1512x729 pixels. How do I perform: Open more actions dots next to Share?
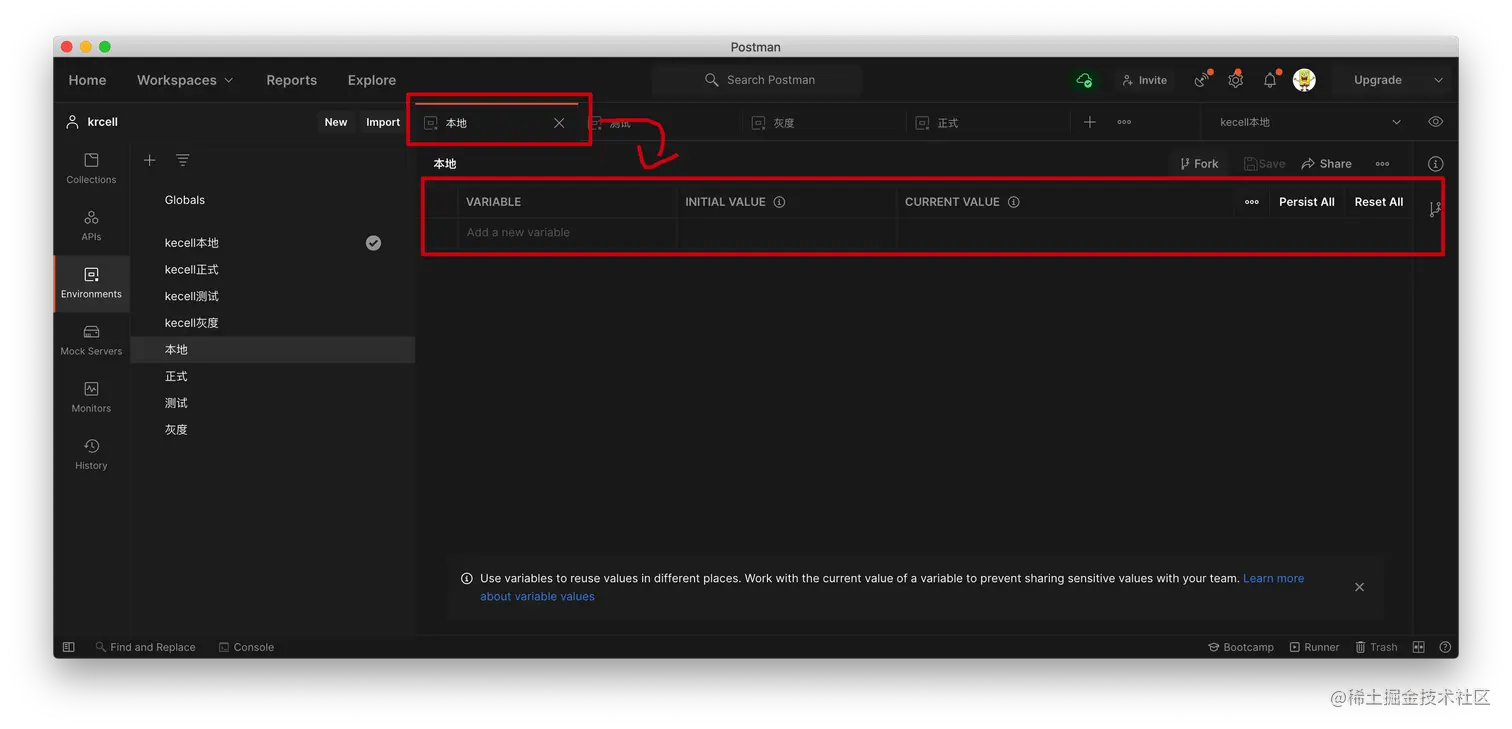1382,164
